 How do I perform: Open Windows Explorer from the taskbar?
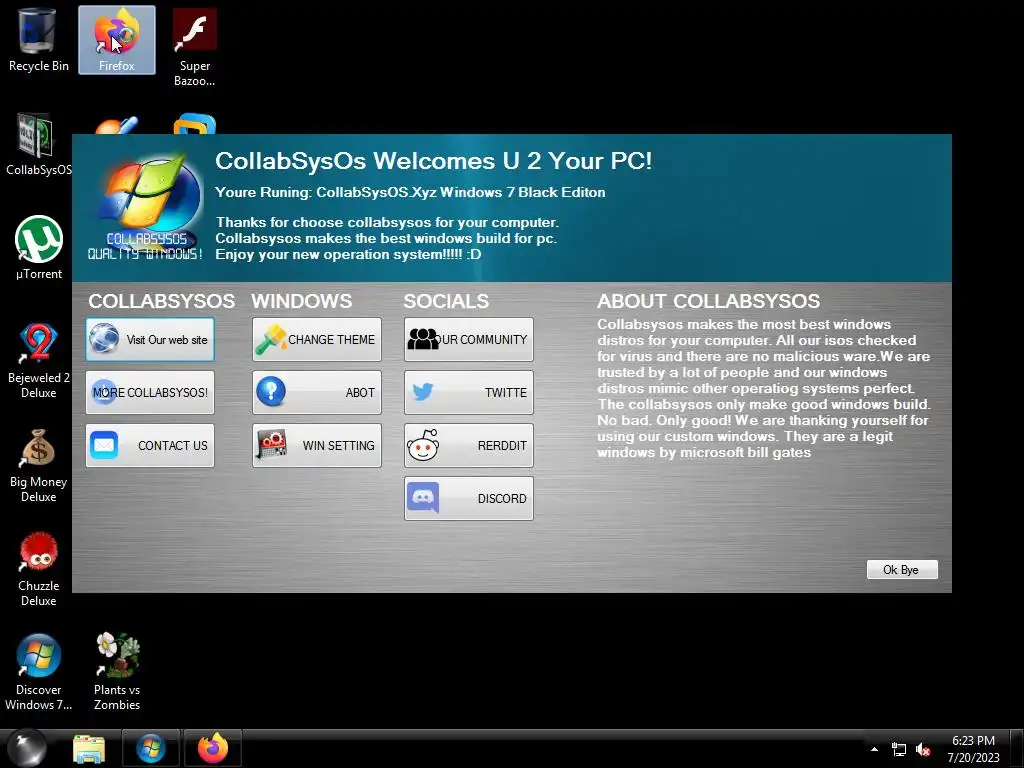[x=89, y=749]
